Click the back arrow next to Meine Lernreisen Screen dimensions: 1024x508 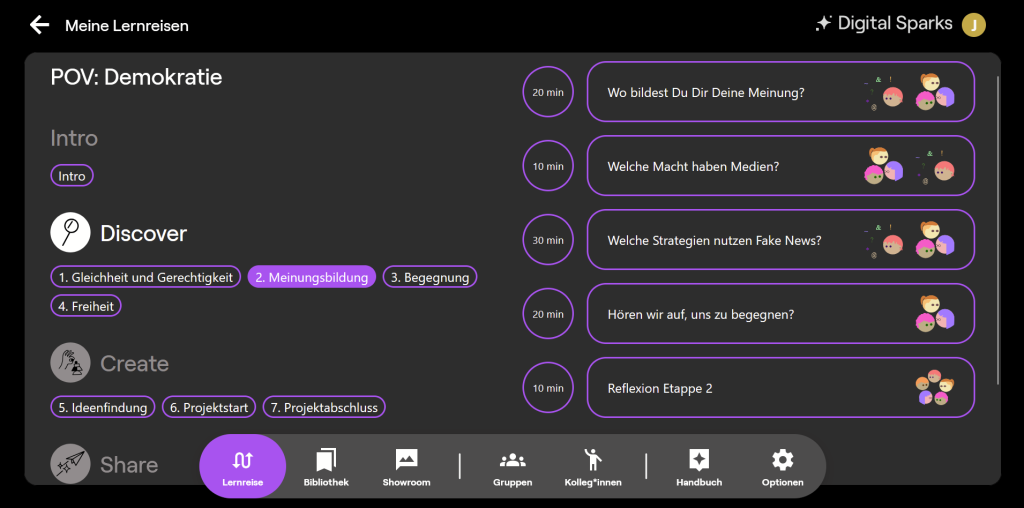tap(39, 25)
